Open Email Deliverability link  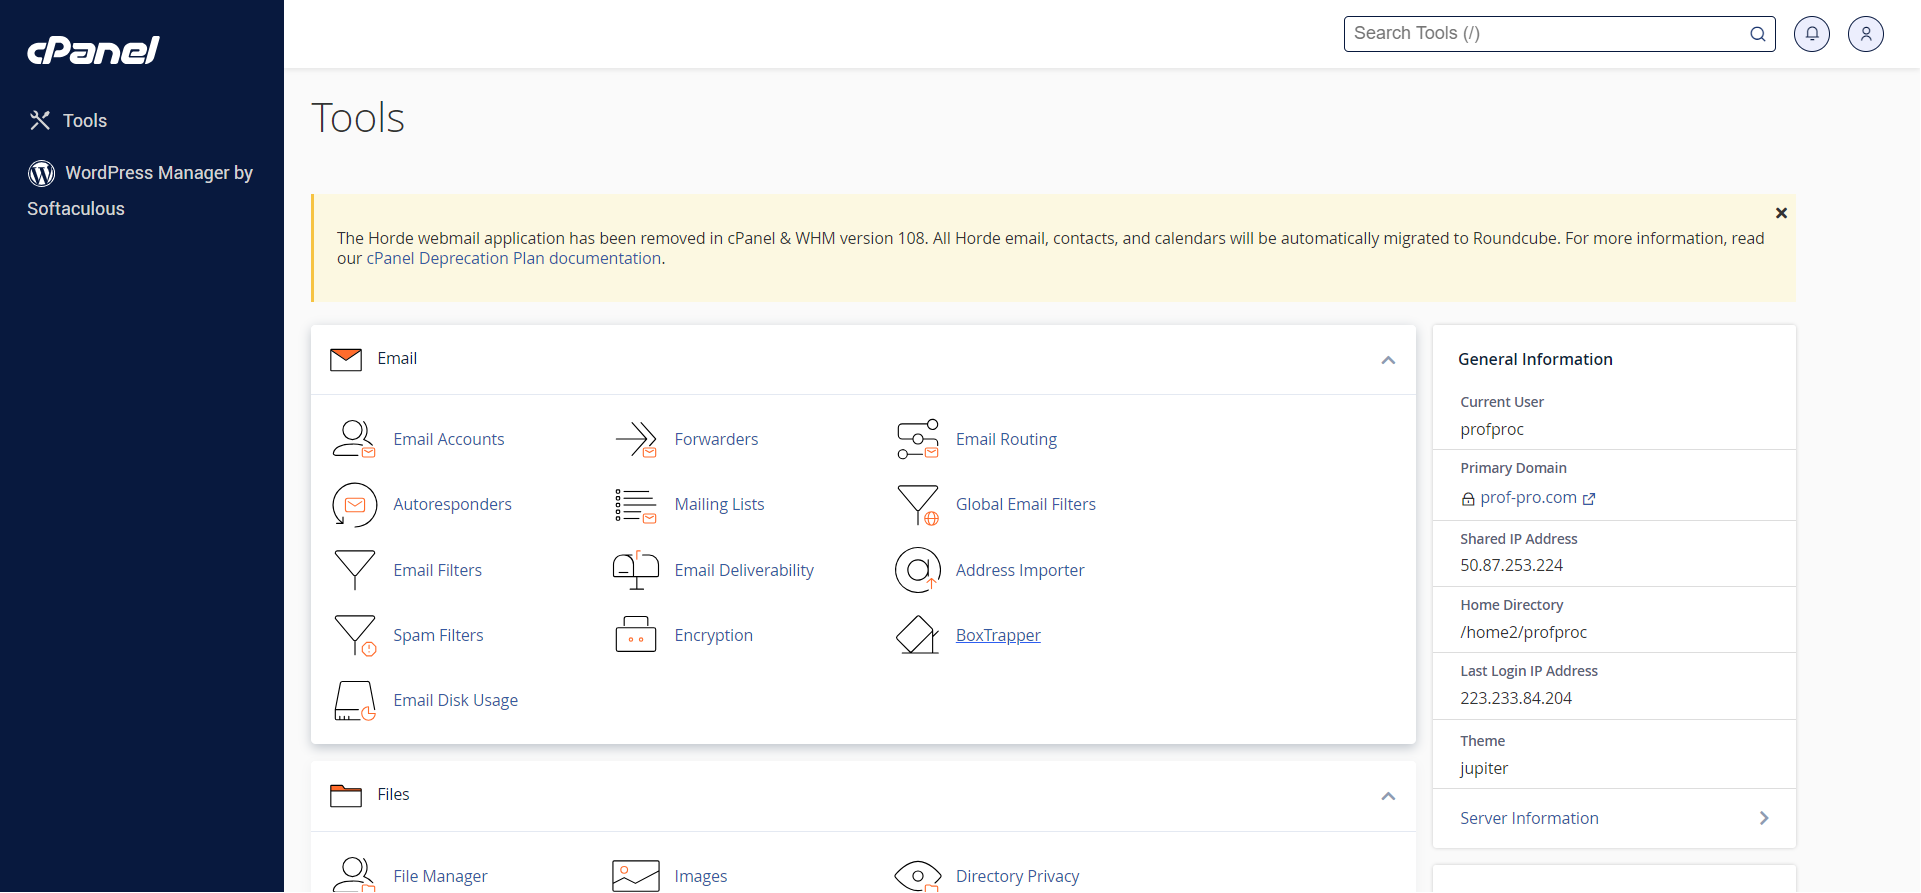744,571
